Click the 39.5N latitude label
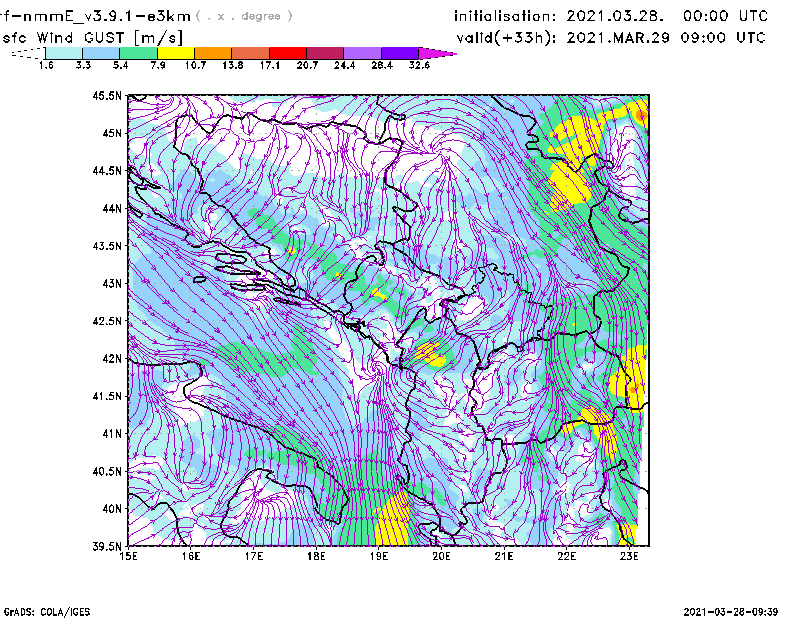 (x=107, y=547)
